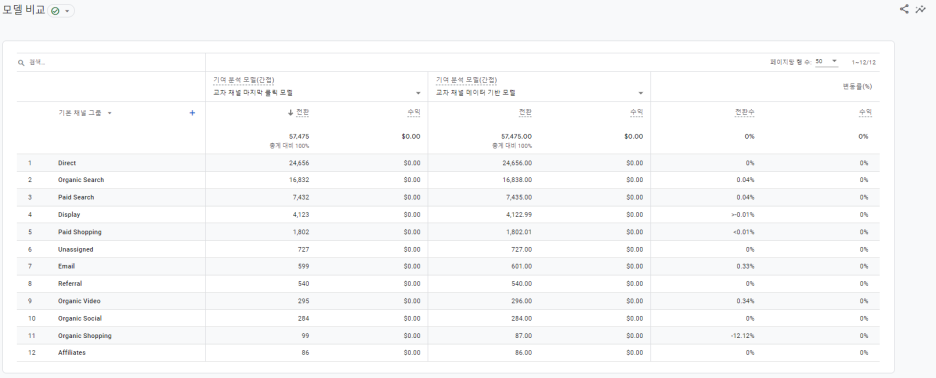The image size is (936, 378).
Task: Click the share report icon
Action: pyautogui.click(x=904, y=9)
